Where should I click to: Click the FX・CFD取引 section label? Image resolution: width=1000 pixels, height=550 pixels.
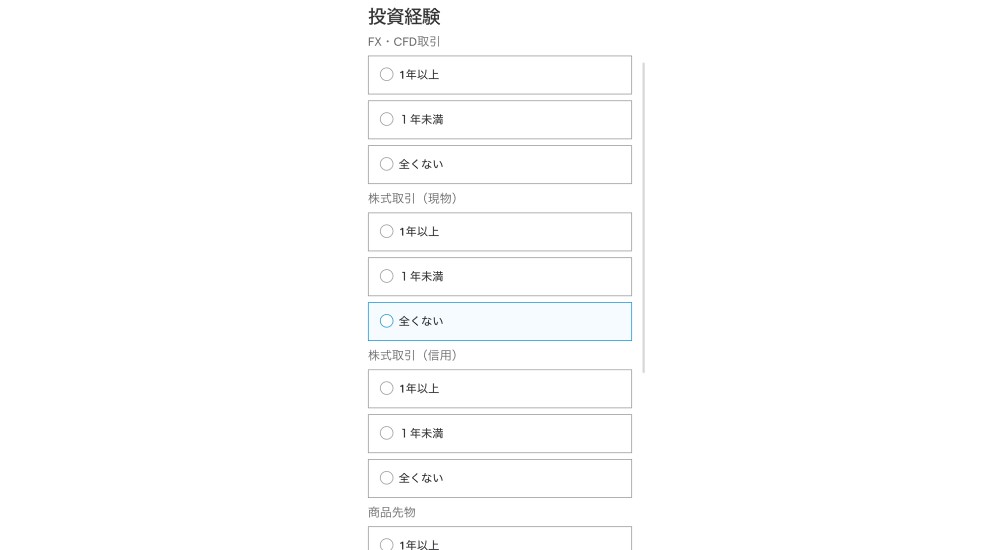[x=404, y=42]
